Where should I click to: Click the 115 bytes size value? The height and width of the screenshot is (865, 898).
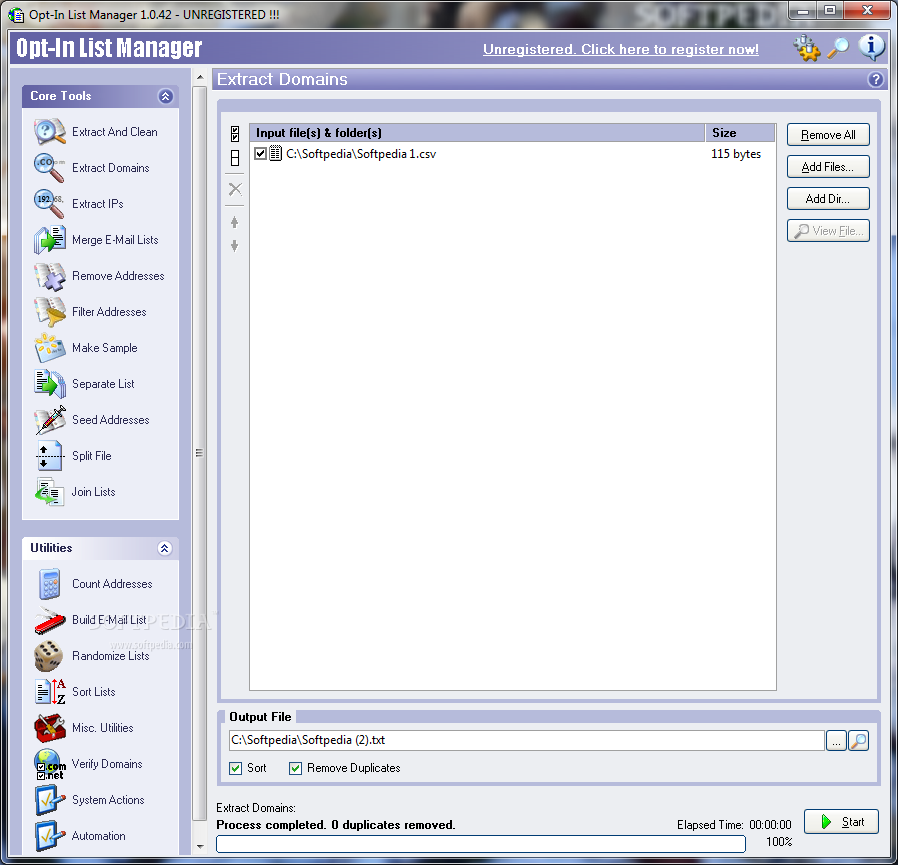(x=736, y=154)
